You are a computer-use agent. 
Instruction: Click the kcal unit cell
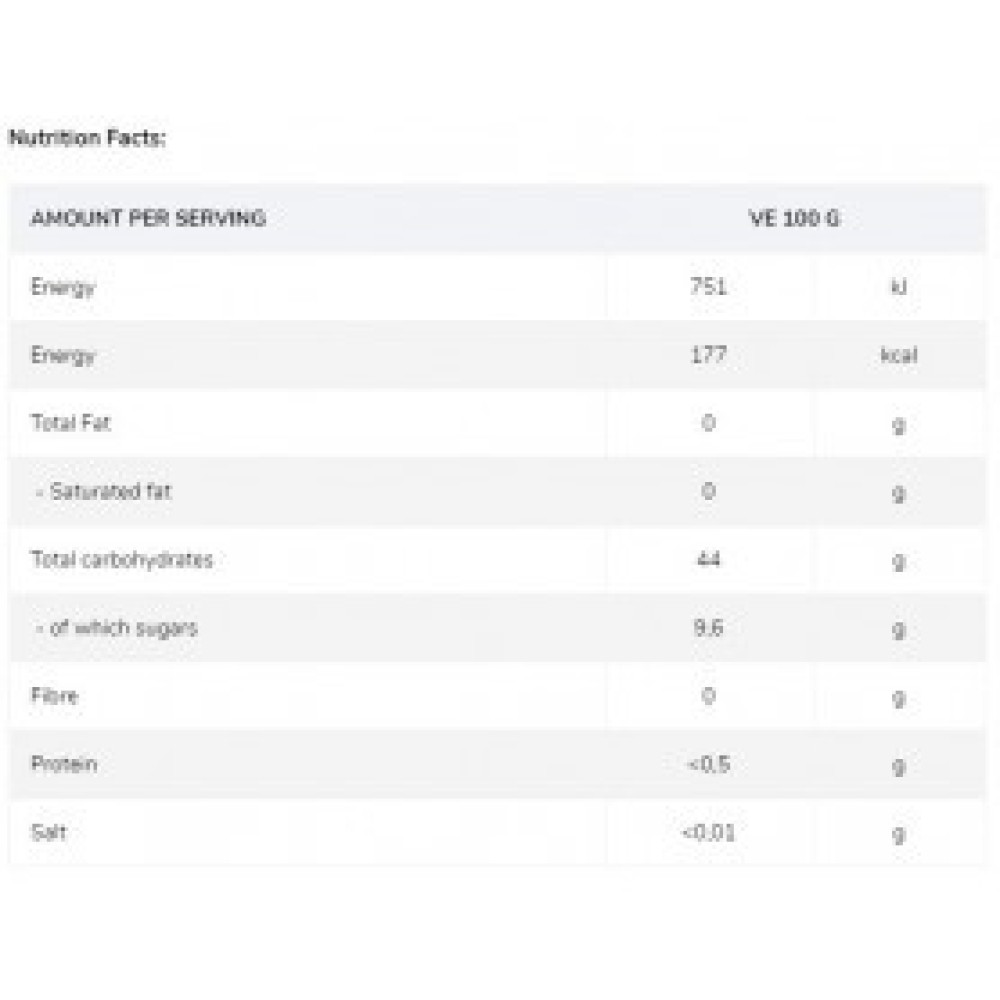897,355
